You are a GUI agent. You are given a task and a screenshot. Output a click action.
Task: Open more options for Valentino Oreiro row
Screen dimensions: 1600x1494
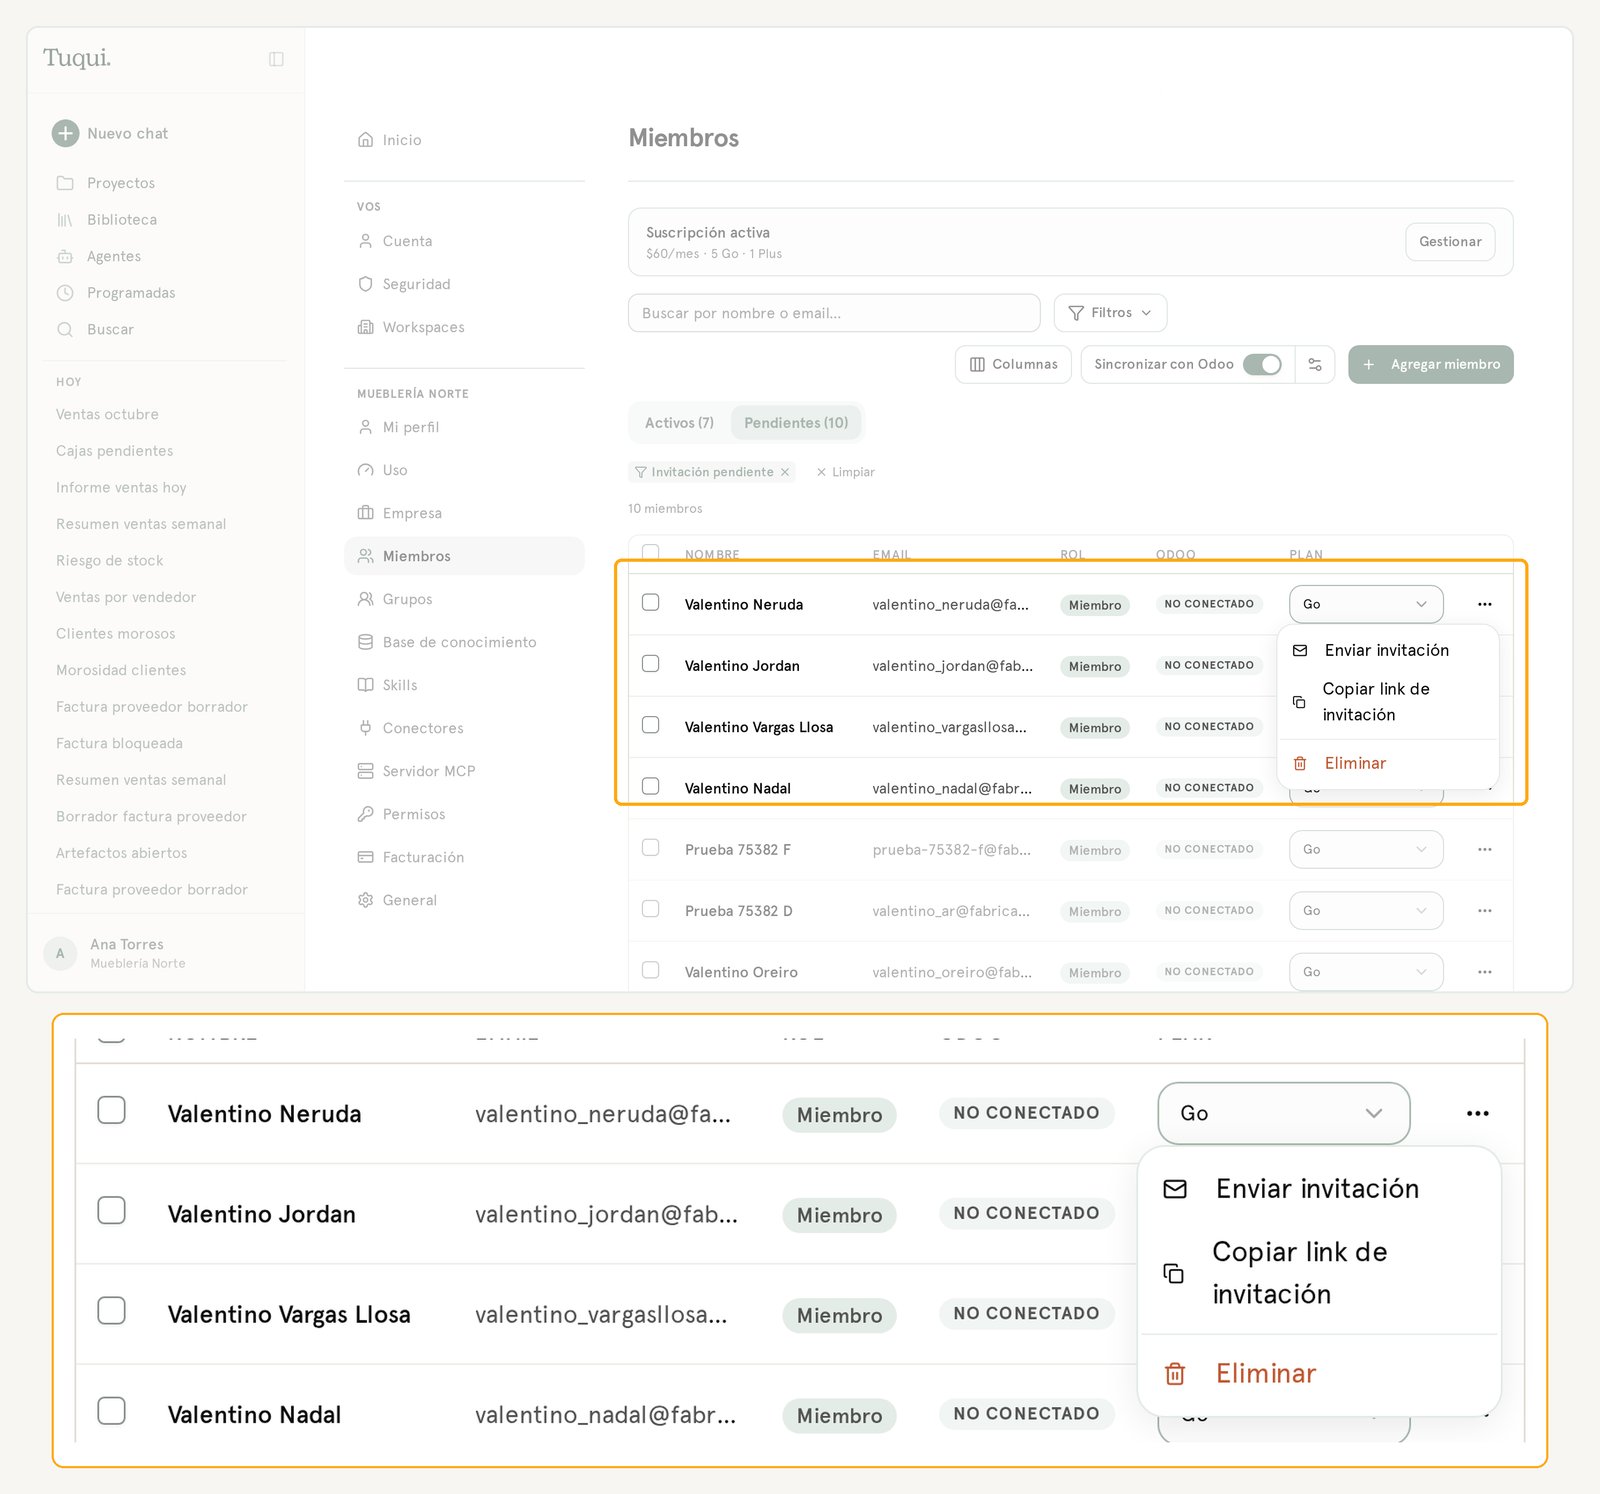coord(1485,972)
